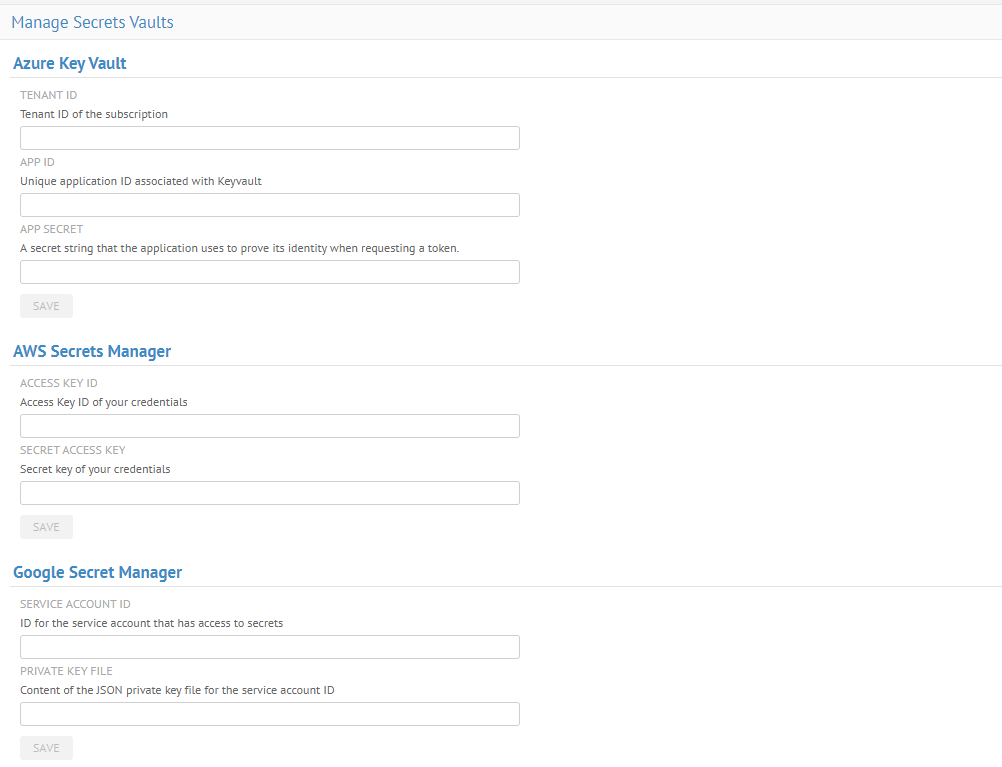Click 'ID for the service account' description

pos(151,624)
